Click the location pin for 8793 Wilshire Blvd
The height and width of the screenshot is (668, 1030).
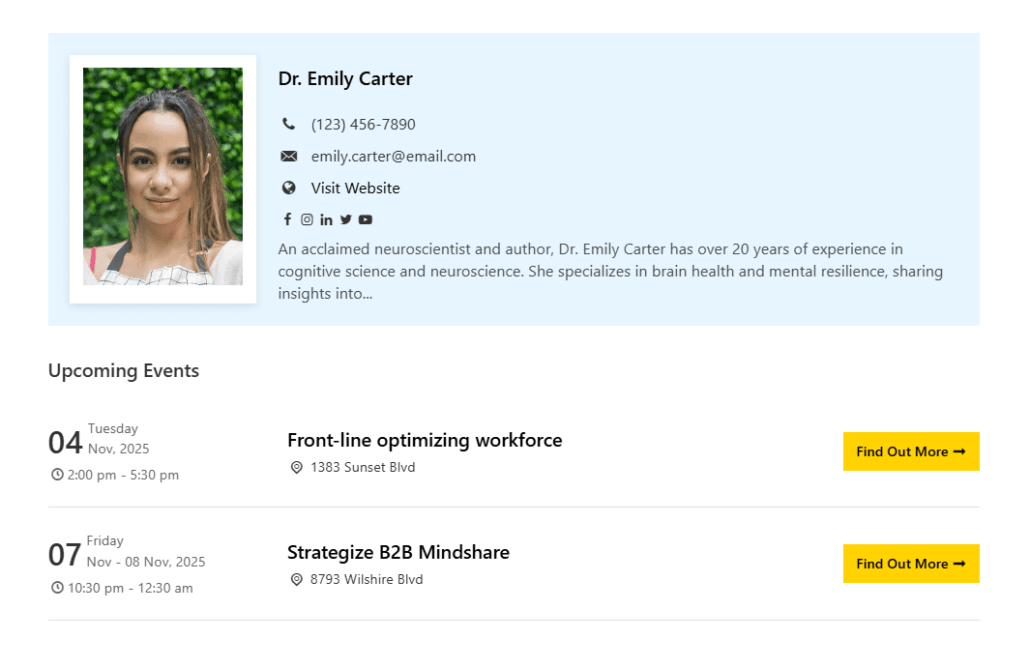pos(296,579)
